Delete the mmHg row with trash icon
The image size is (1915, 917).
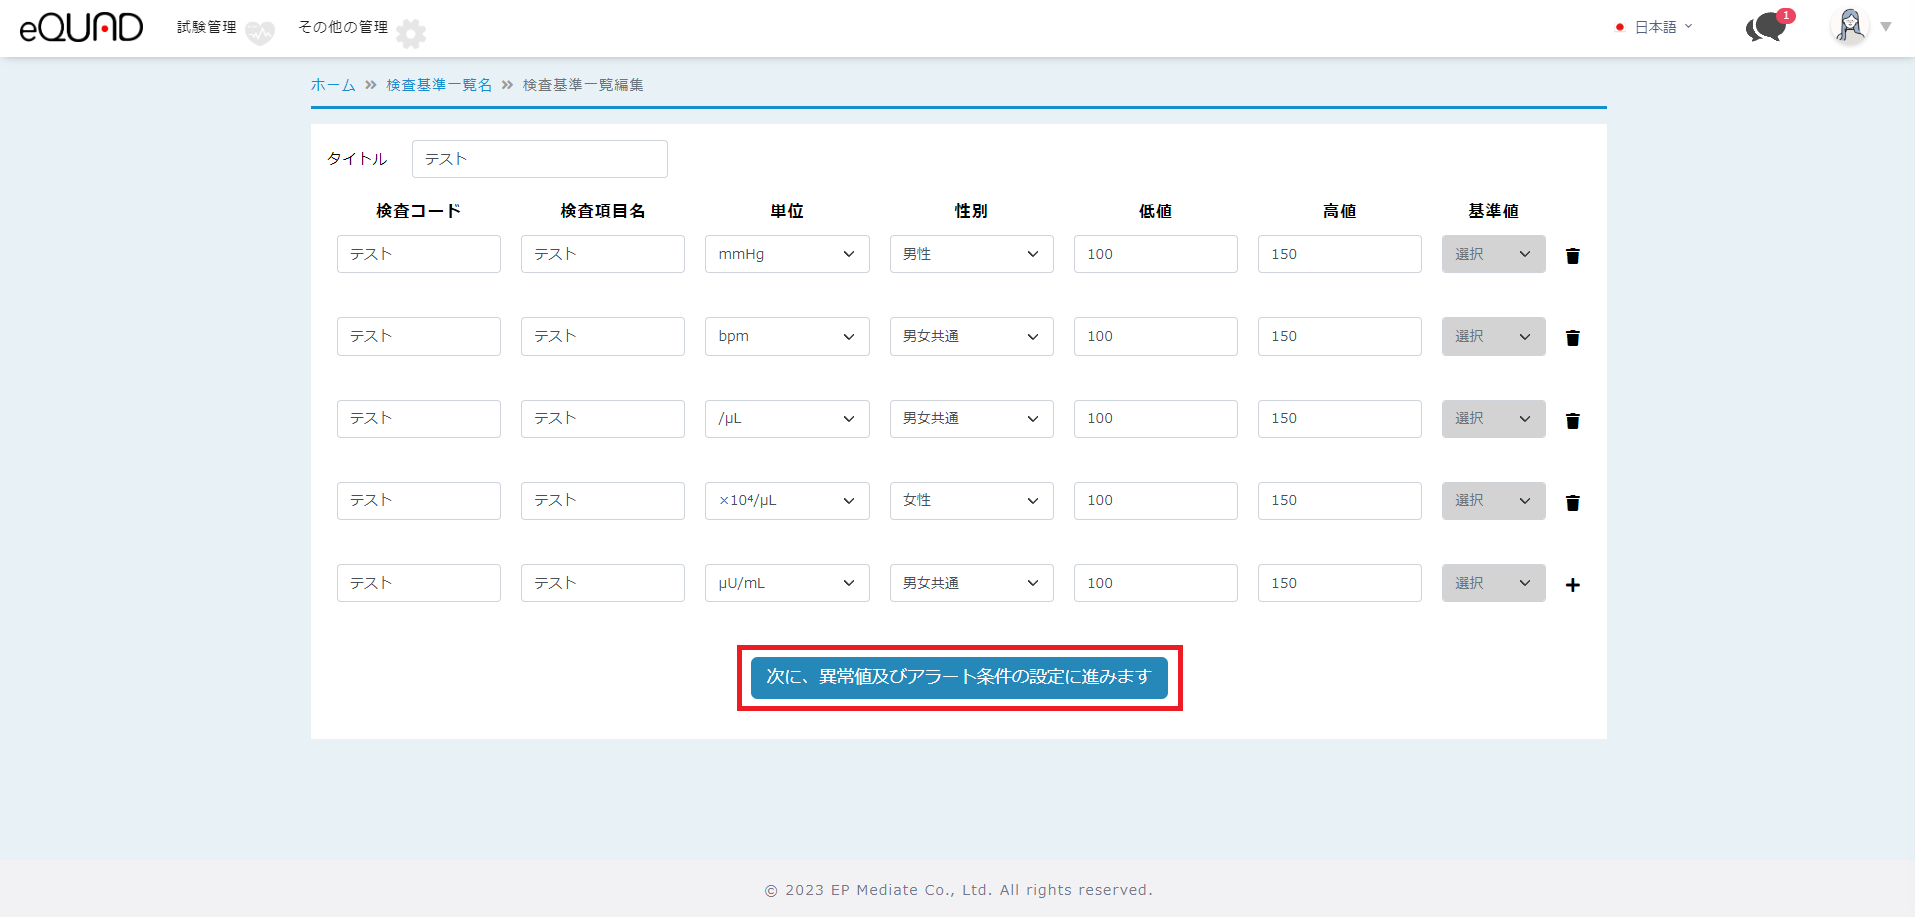pyautogui.click(x=1572, y=256)
